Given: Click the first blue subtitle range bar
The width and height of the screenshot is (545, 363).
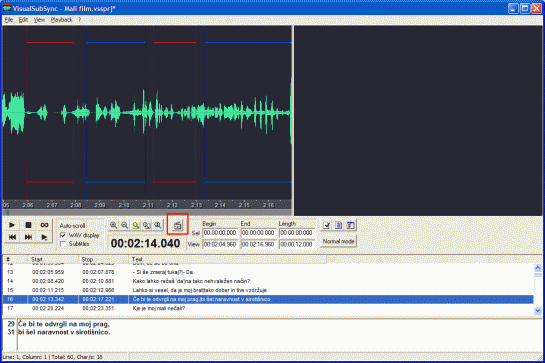Looking at the screenshot, I should pos(116,43).
